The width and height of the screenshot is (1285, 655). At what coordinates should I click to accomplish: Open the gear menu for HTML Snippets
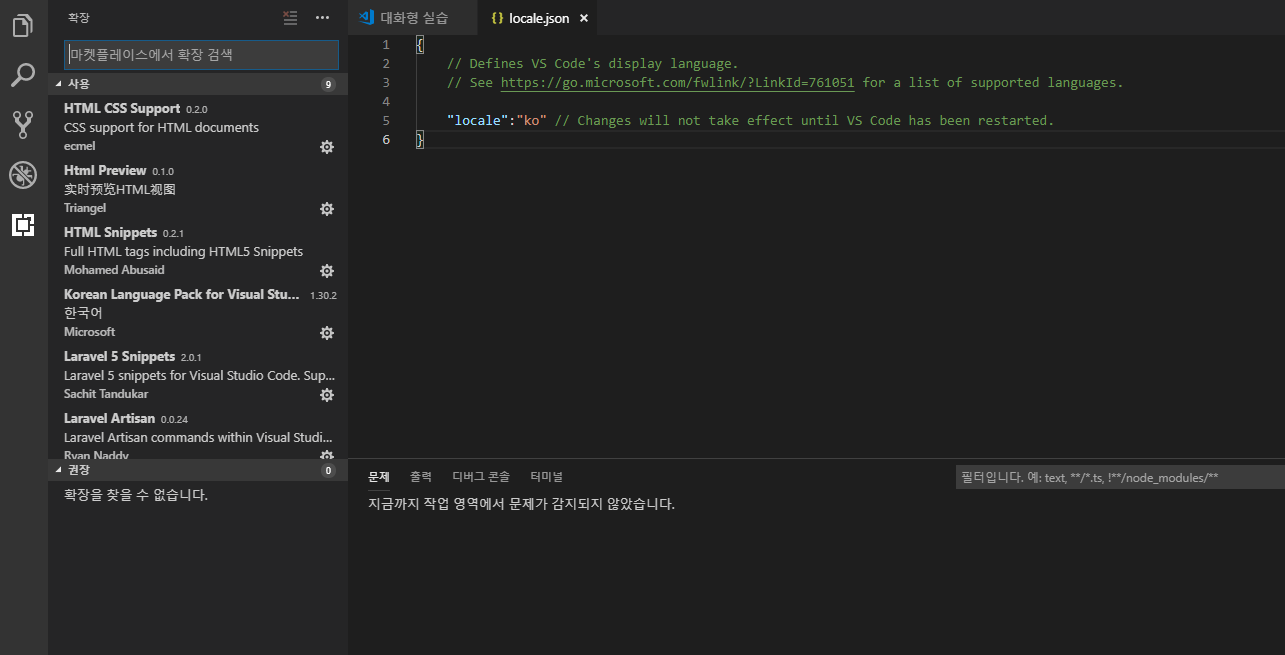(x=326, y=271)
